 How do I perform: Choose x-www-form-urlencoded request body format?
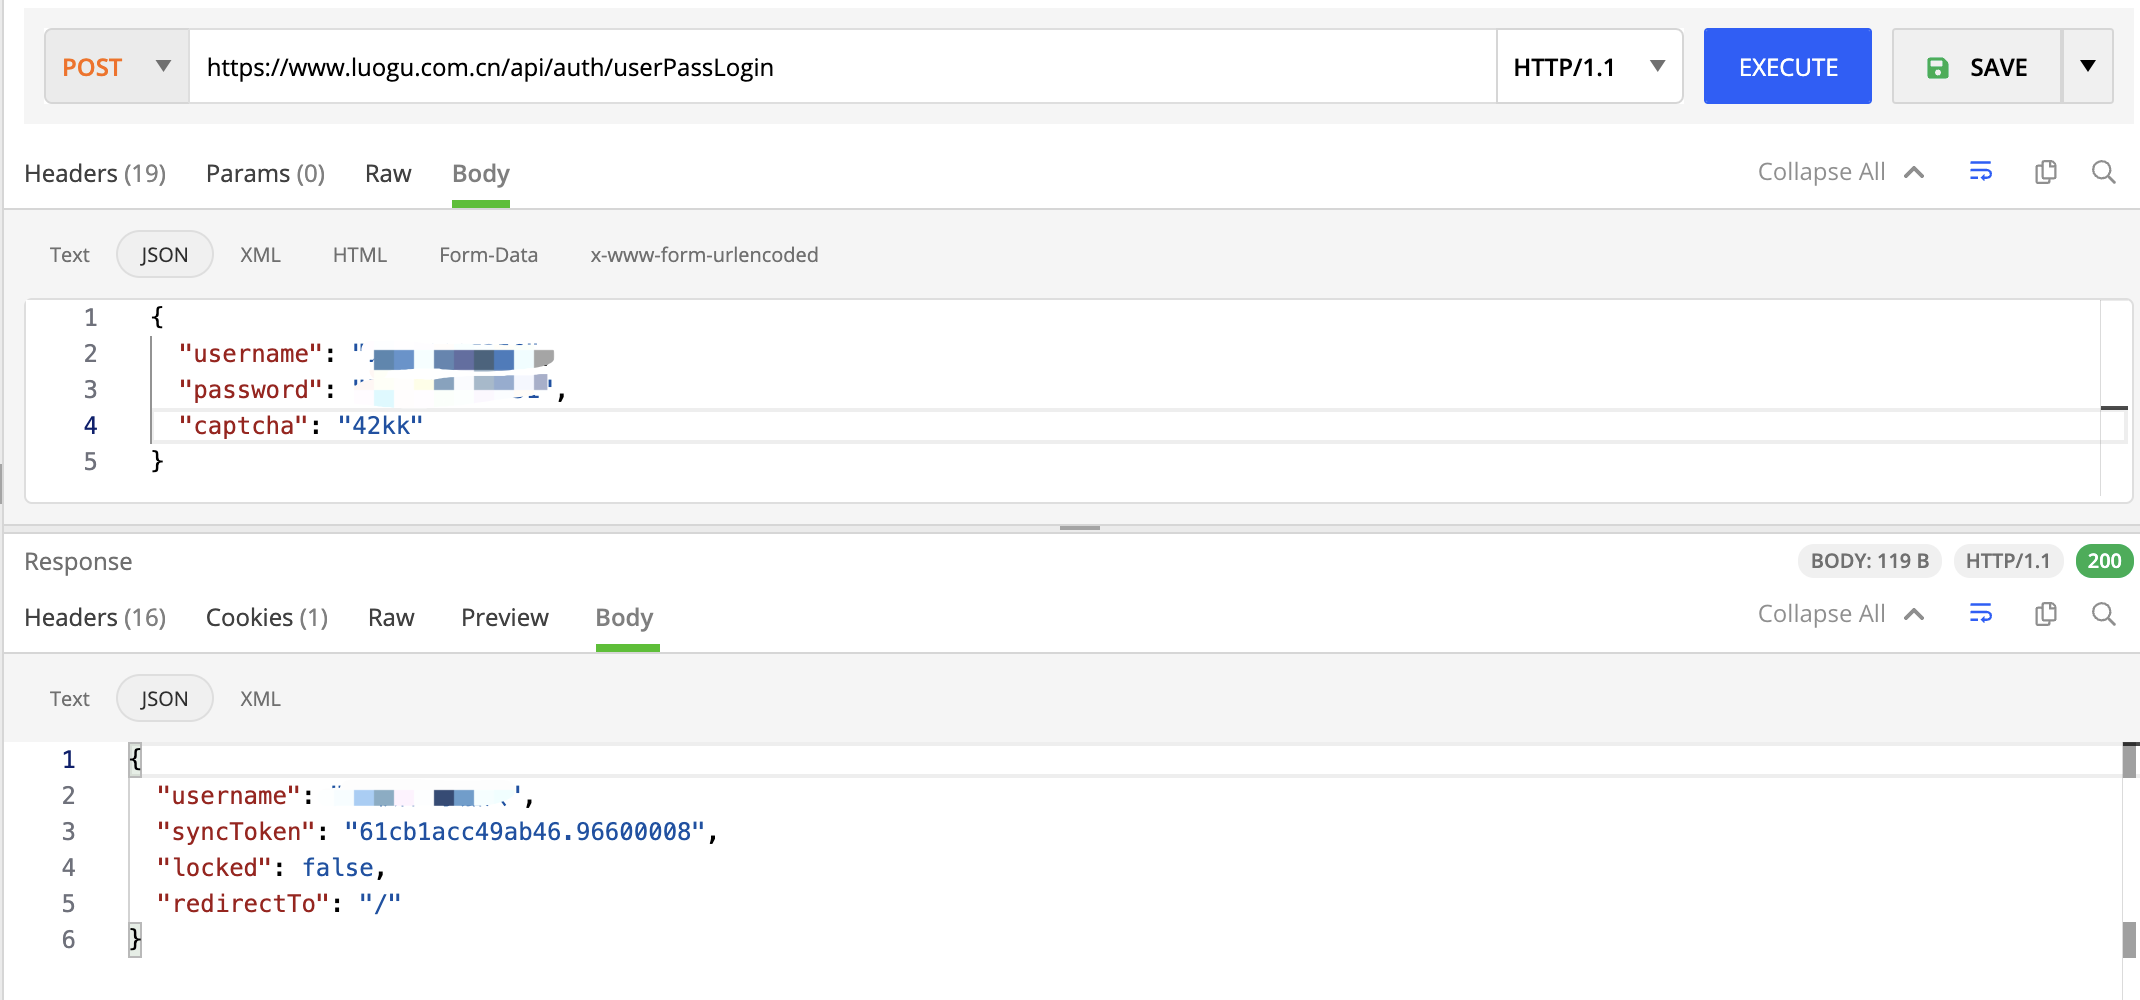tap(704, 255)
